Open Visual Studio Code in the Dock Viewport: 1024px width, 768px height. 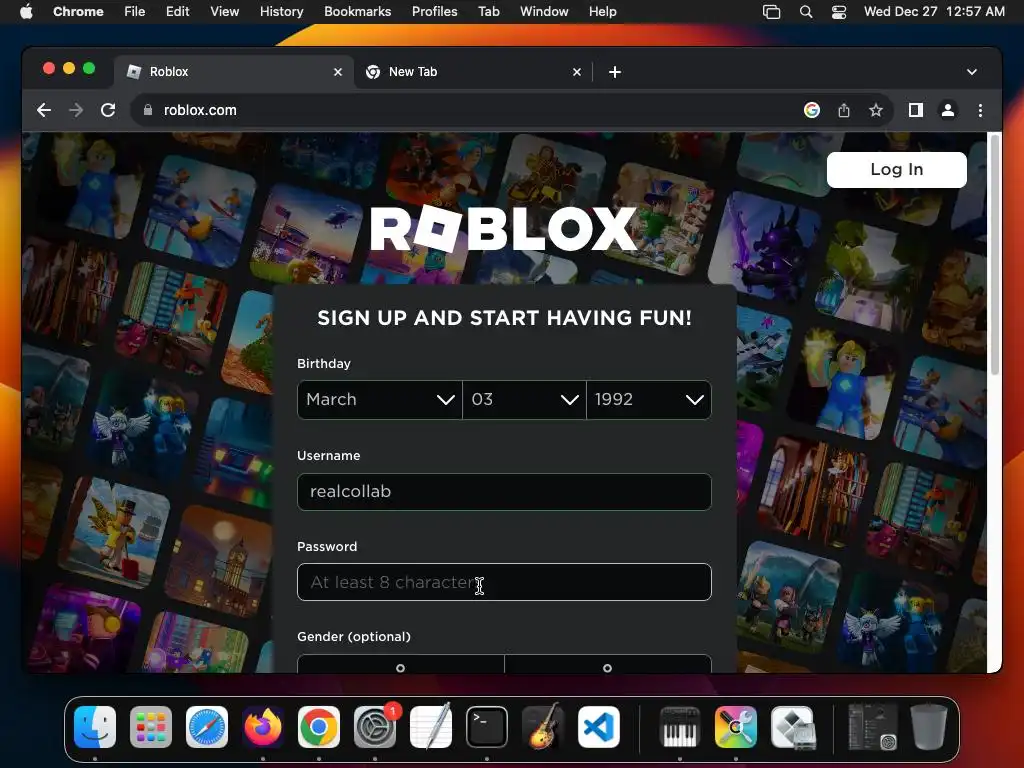coord(599,727)
